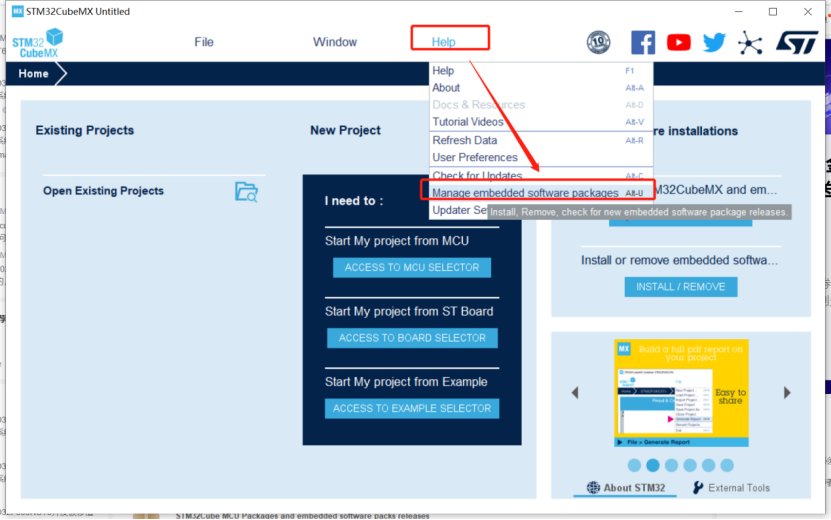Click the INSTALL / REMOVE button
Screen dimensions: 831x520
coord(680,287)
